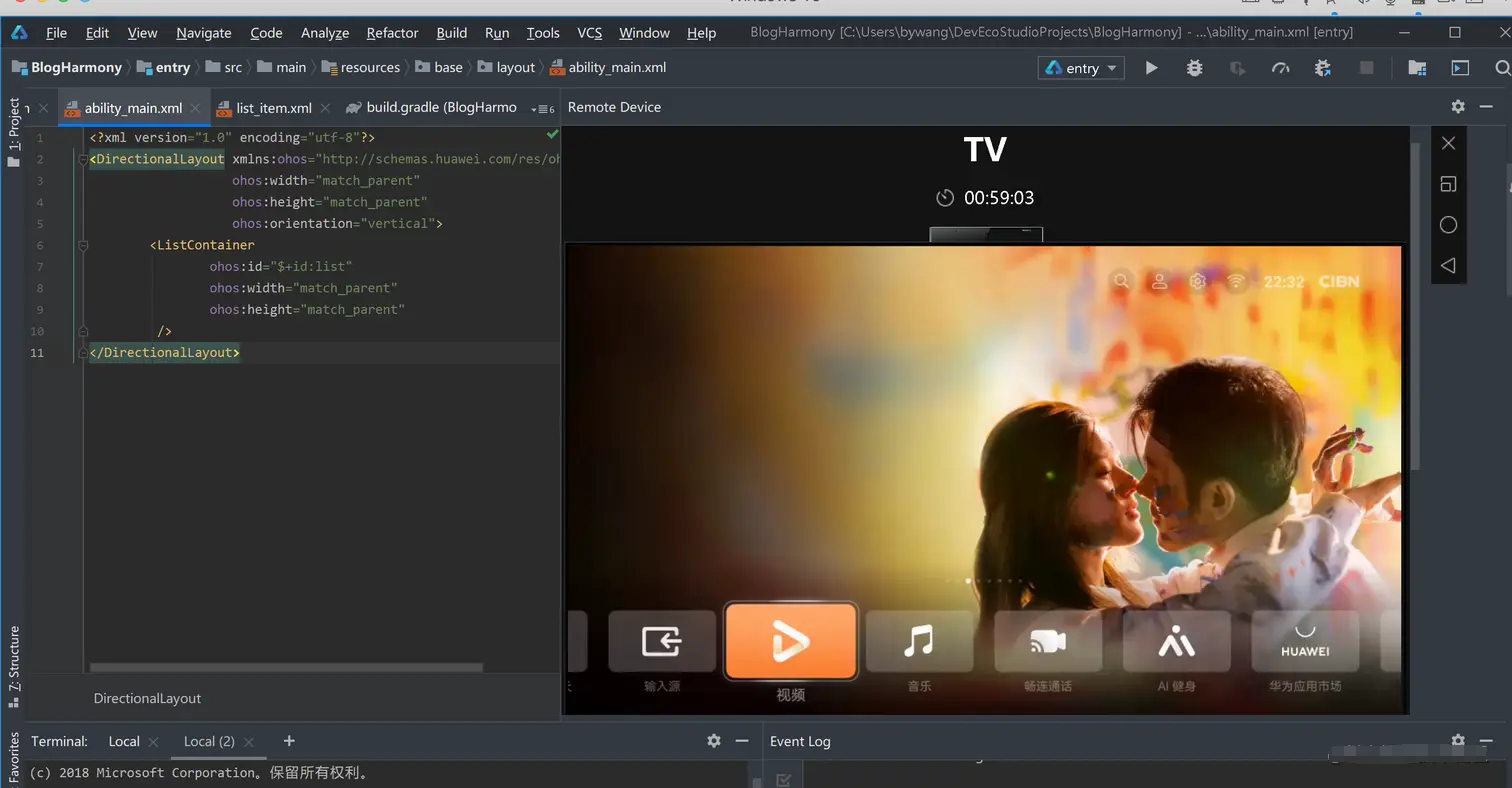
Task: Open the Favorites tool window
Action: coord(13,758)
